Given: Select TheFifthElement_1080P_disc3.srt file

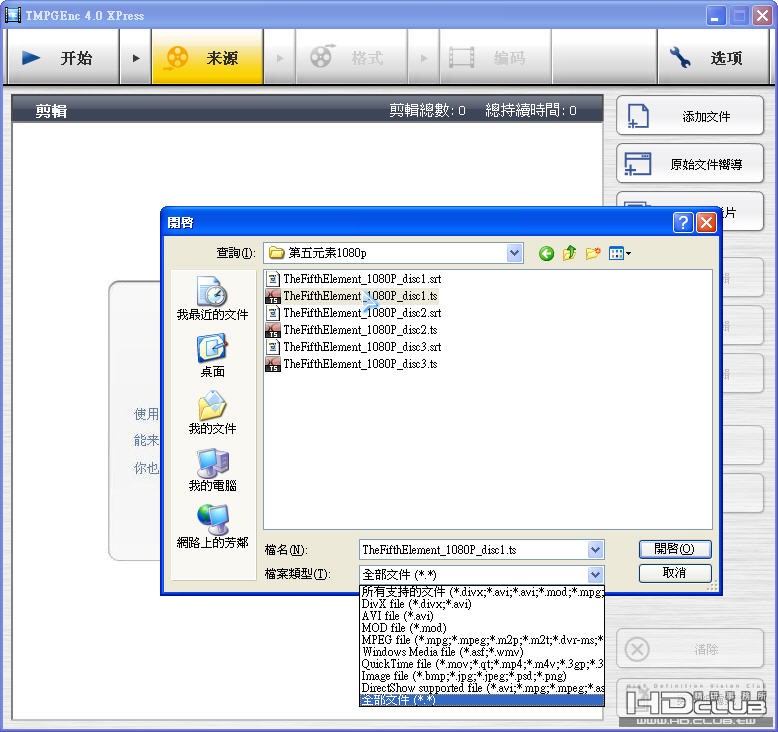Looking at the screenshot, I should point(353,346).
